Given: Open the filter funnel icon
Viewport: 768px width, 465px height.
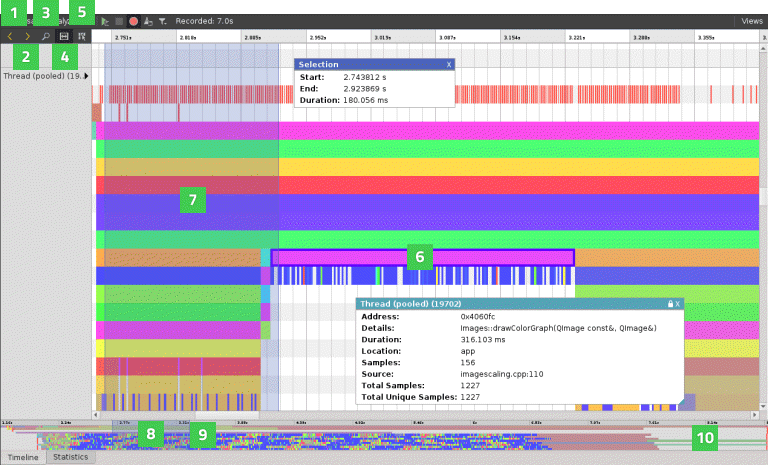Looking at the screenshot, I should pos(162,20).
